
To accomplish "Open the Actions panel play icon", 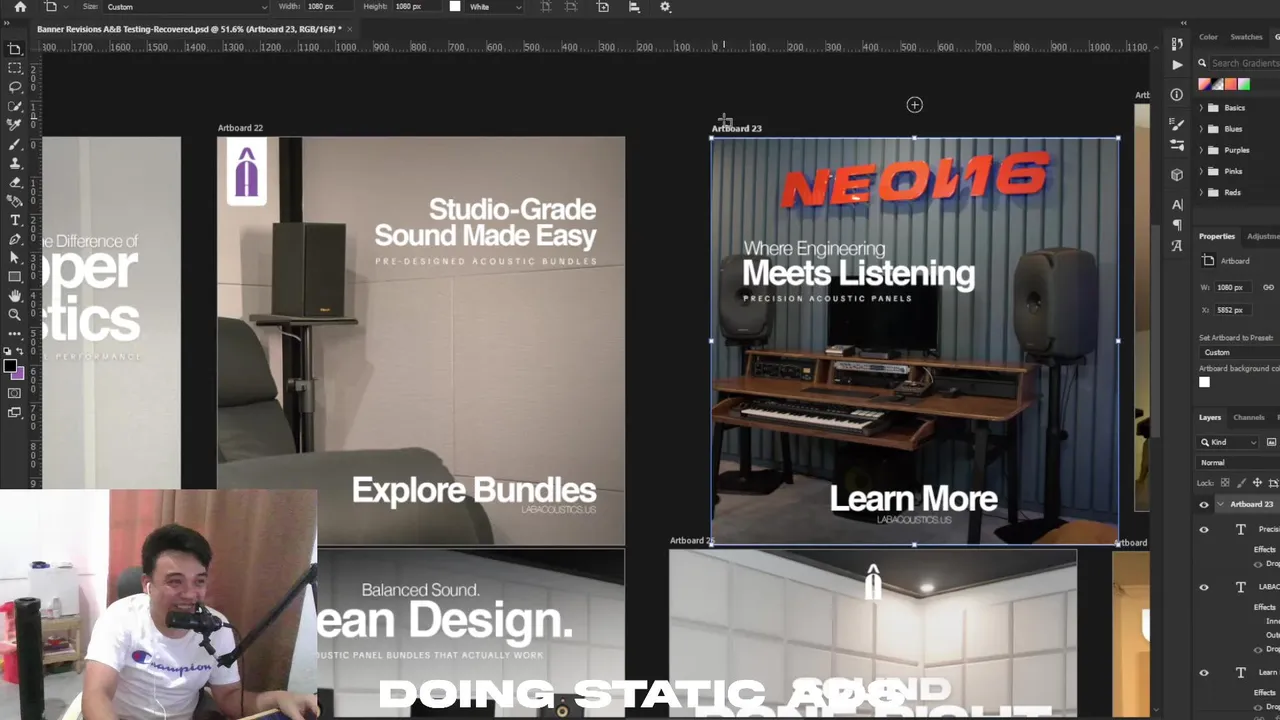I will click(x=1177, y=64).
